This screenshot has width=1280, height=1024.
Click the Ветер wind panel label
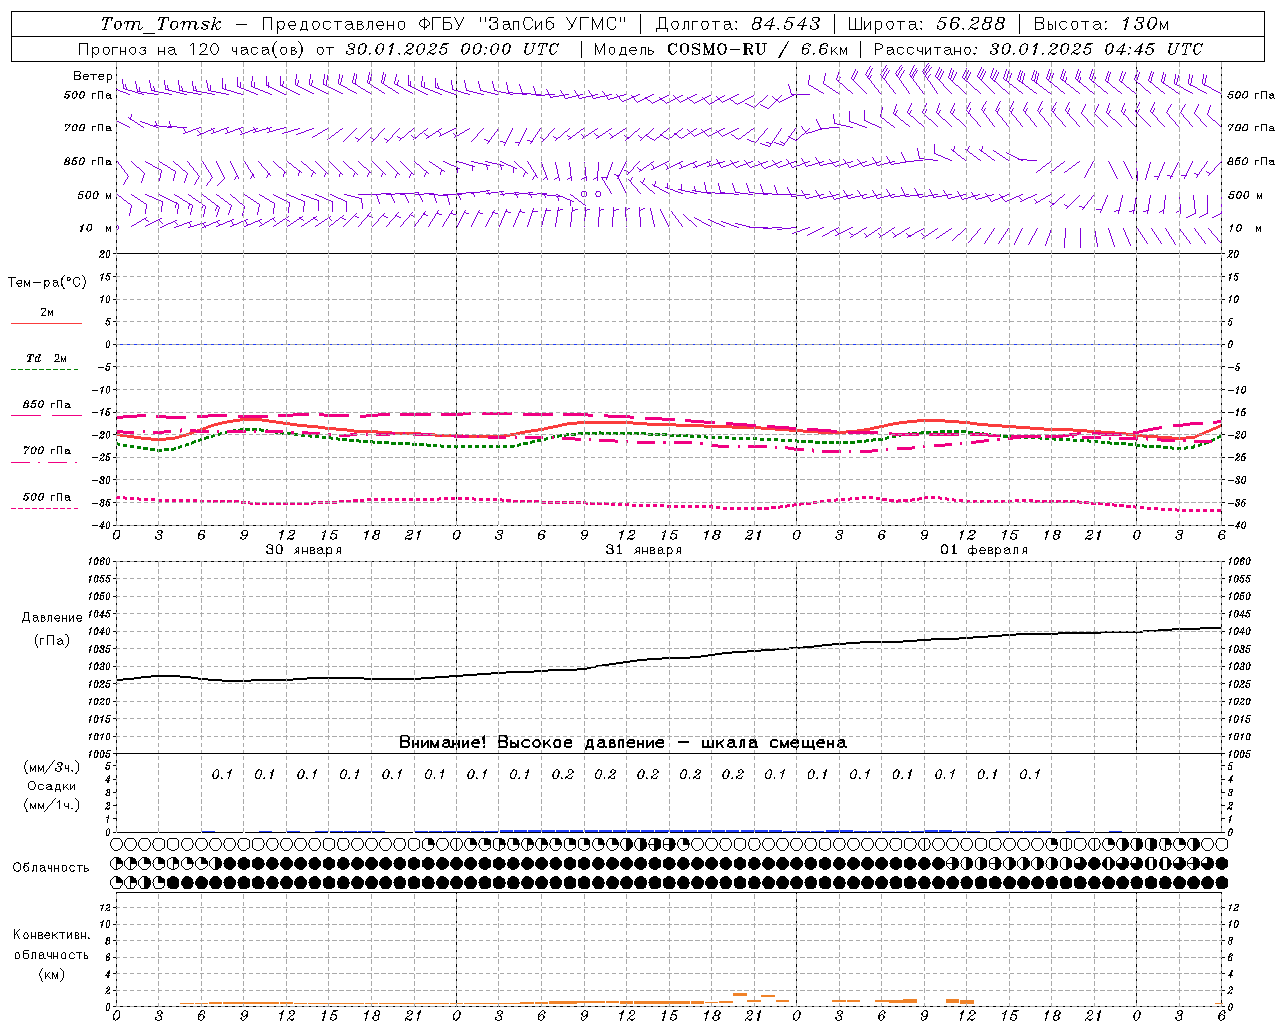click(93, 76)
